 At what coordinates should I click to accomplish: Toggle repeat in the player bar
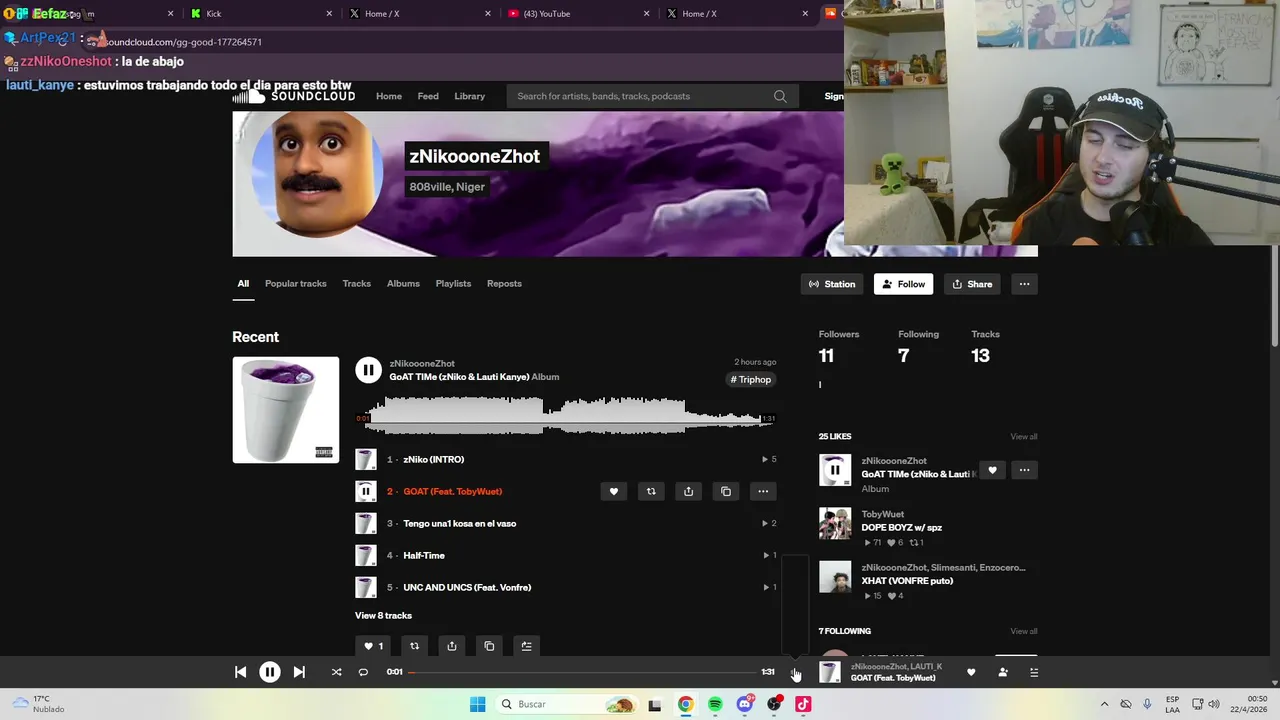pyautogui.click(x=363, y=672)
